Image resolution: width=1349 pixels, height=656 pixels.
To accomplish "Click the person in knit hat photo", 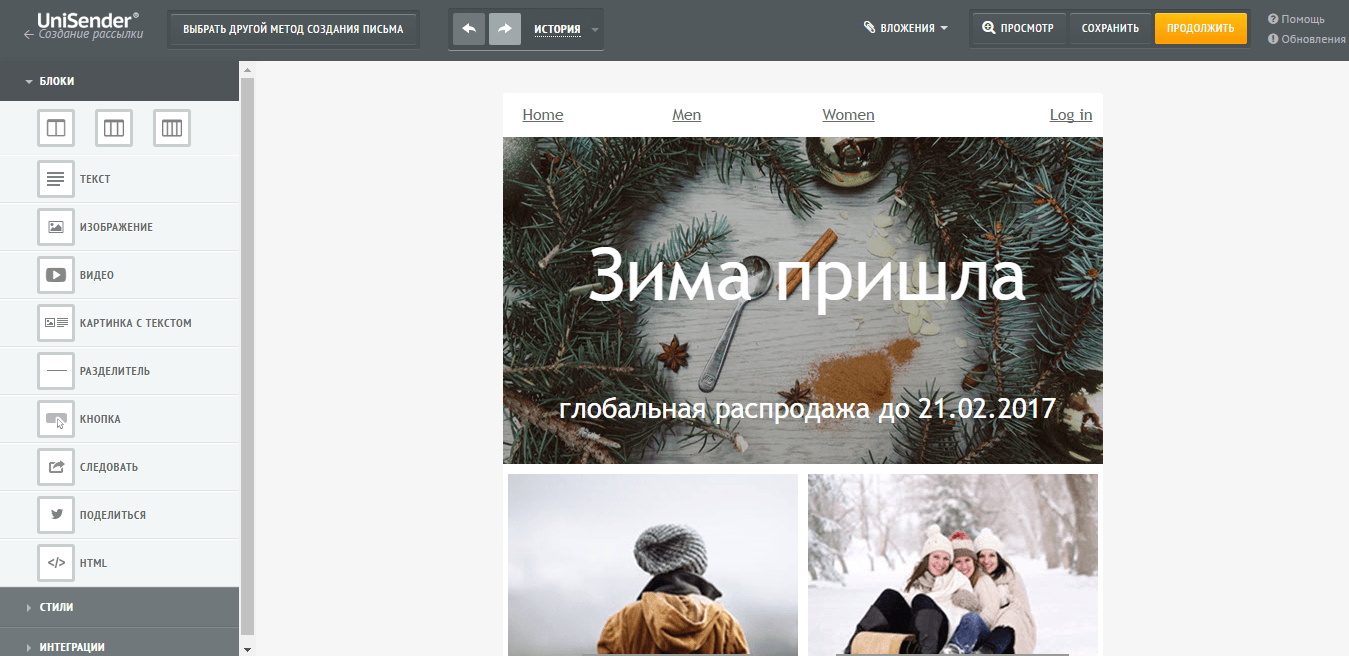I will [653, 565].
